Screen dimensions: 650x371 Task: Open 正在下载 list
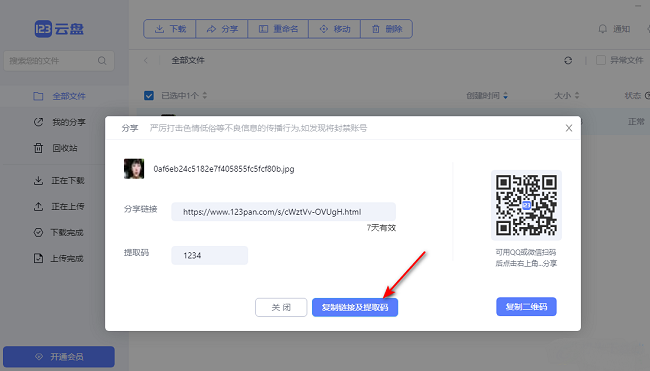pyautogui.click(x=59, y=181)
